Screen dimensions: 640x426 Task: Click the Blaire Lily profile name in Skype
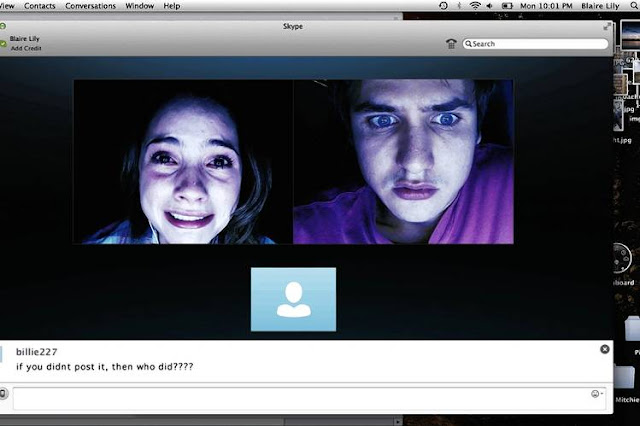(24, 39)
